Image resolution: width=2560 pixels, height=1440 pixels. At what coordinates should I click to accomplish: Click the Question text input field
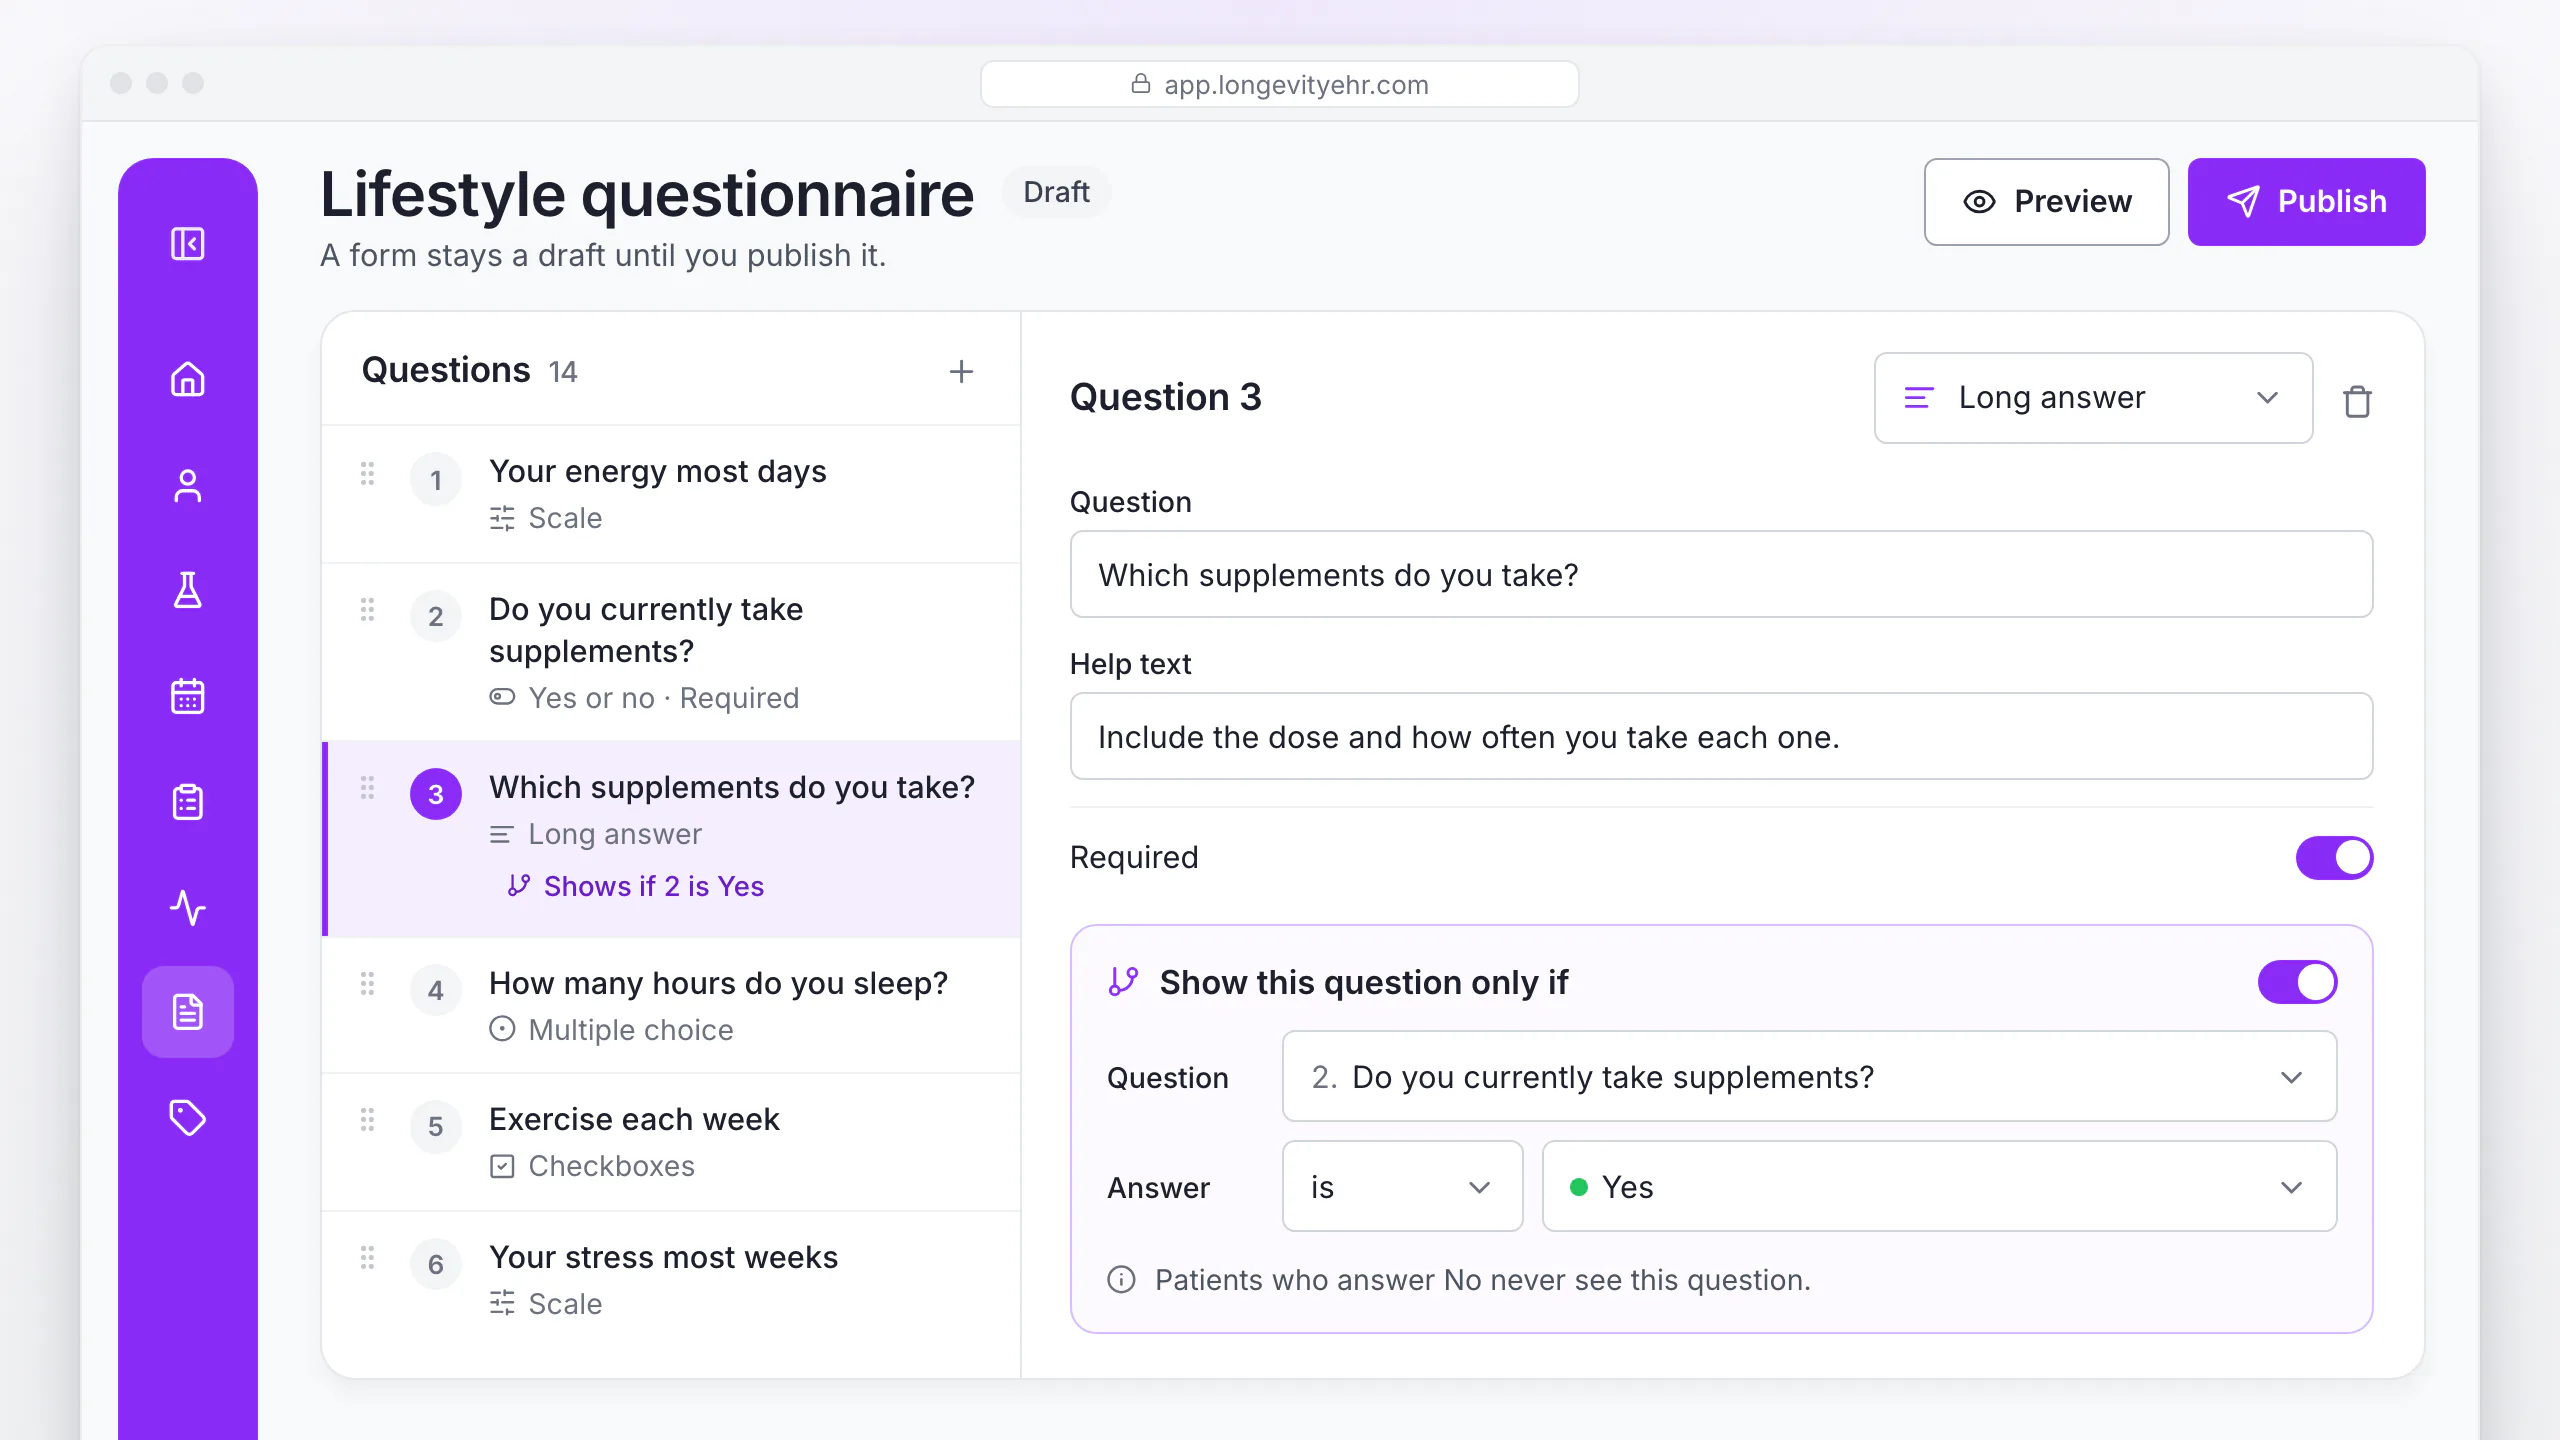click(1721, 575)
